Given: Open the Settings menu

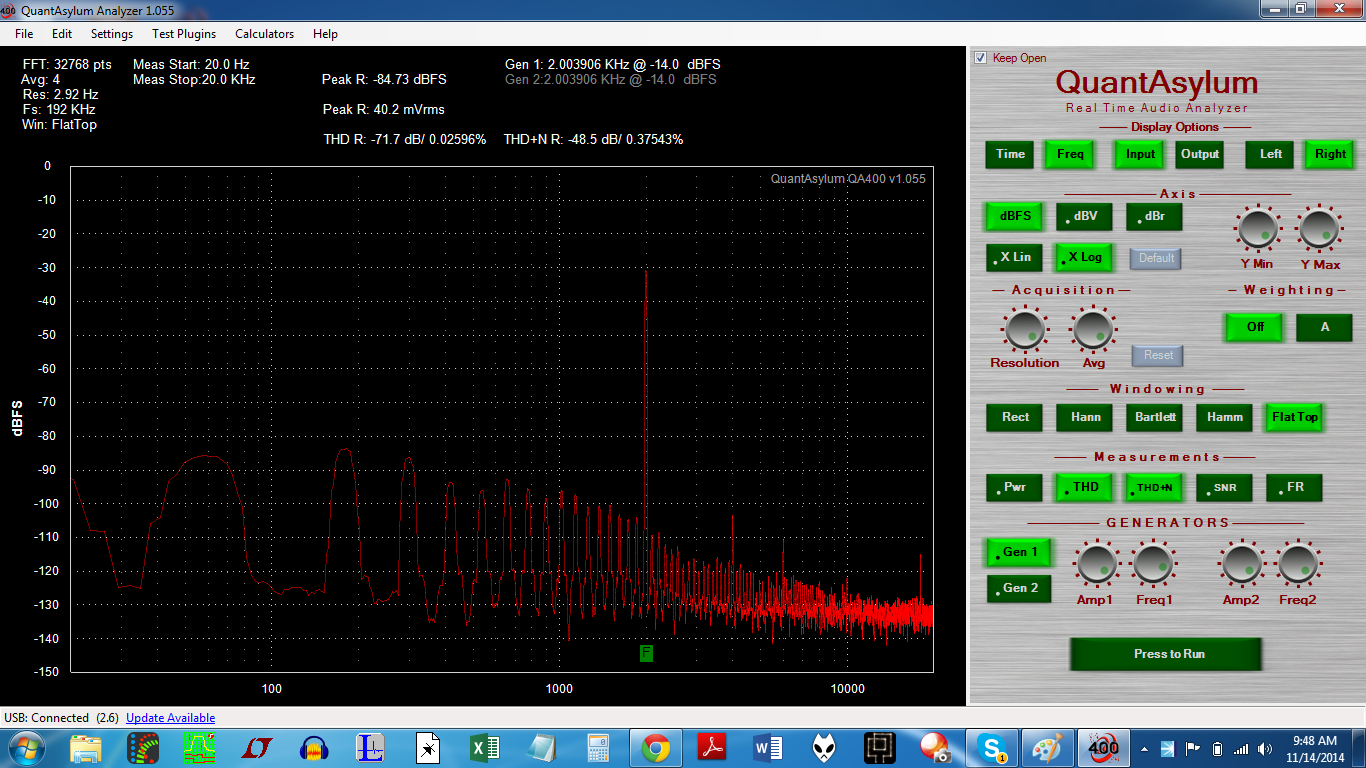Looking at the screenshot, I should pos(112,34).
